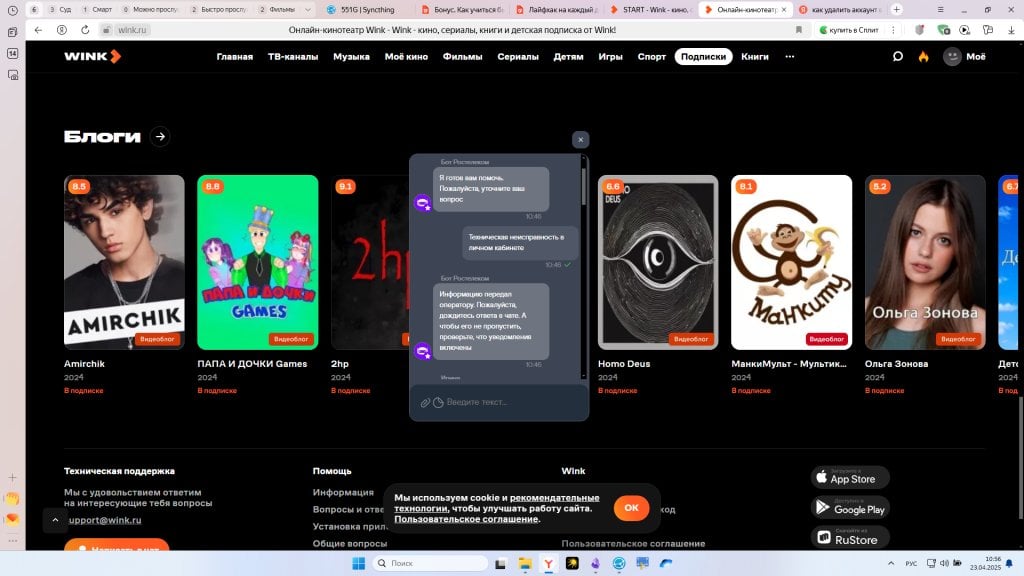Click the shield protection icon in toolbar

pyautogui.click(x=920, y=30)
